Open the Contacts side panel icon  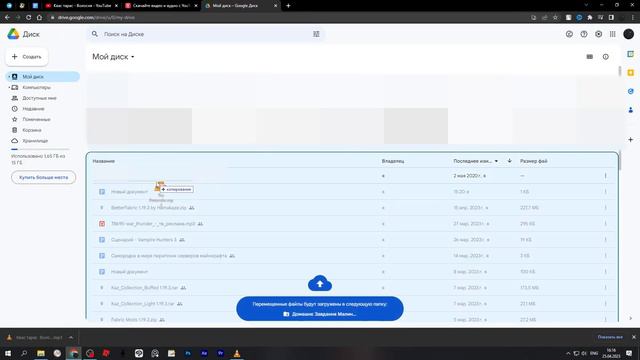click(x=631, y=110)
